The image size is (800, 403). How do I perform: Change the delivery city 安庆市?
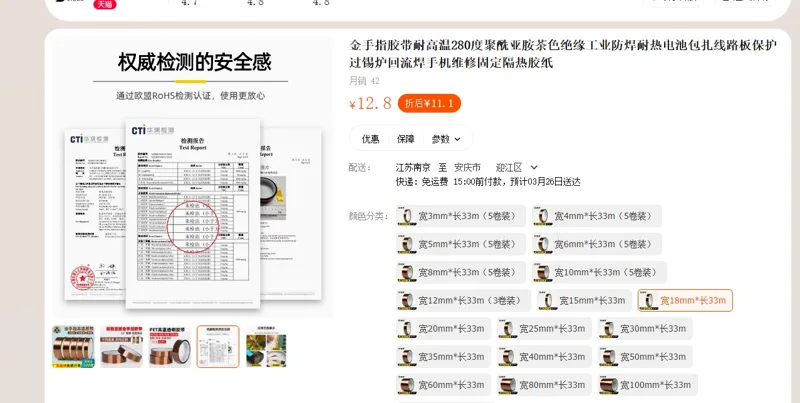pyautogui.click(x=467, y=167)
